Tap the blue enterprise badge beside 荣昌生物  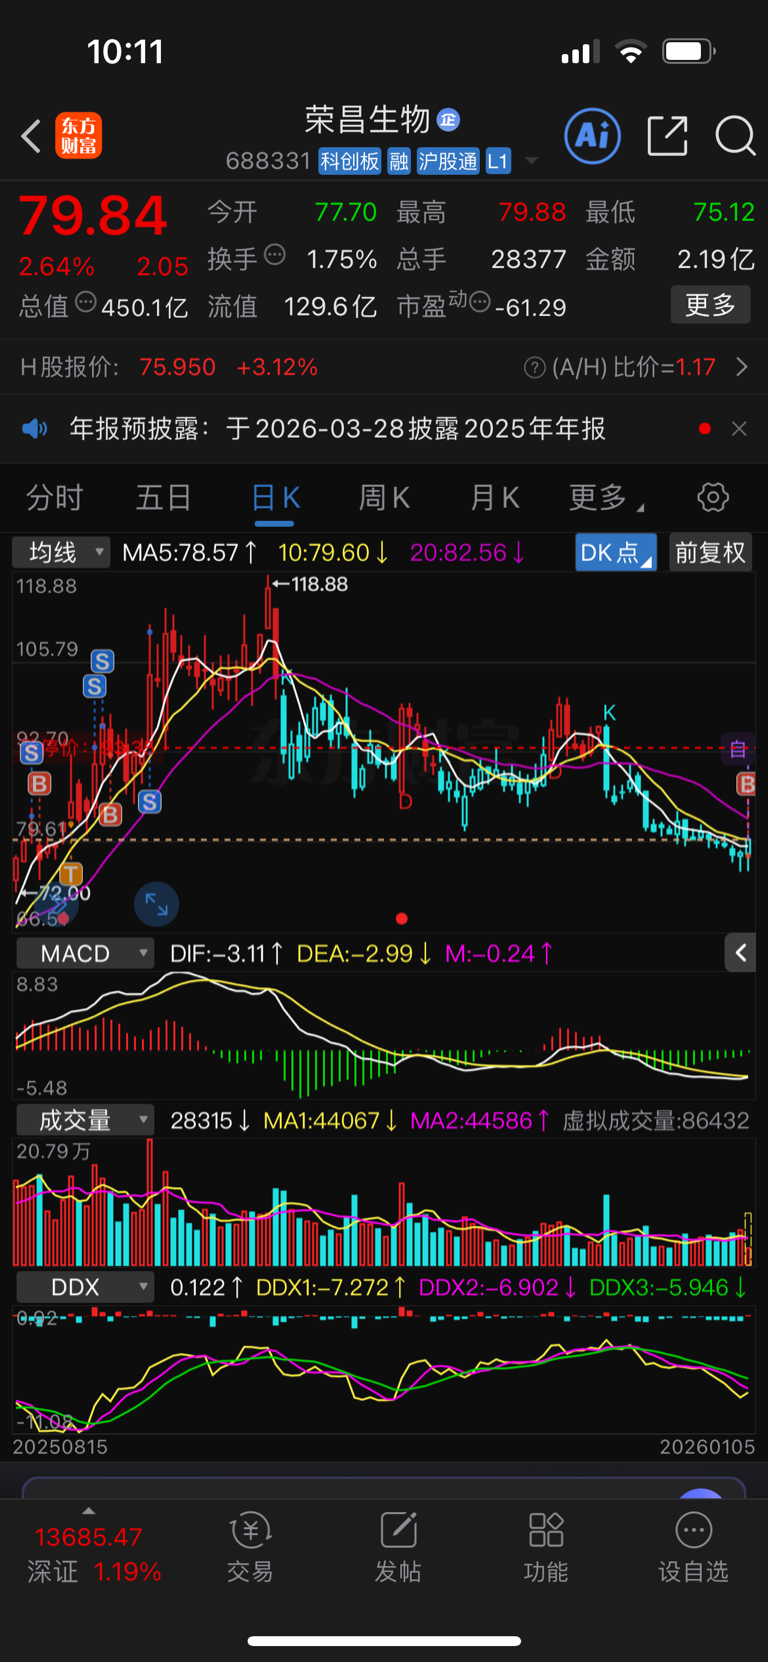click(x=449, y=120)
